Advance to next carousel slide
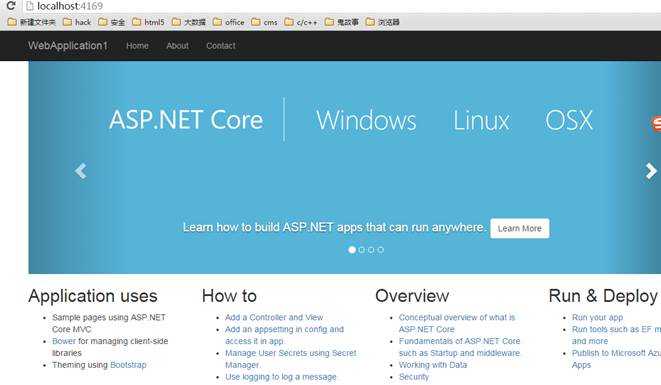 (651, 171)
